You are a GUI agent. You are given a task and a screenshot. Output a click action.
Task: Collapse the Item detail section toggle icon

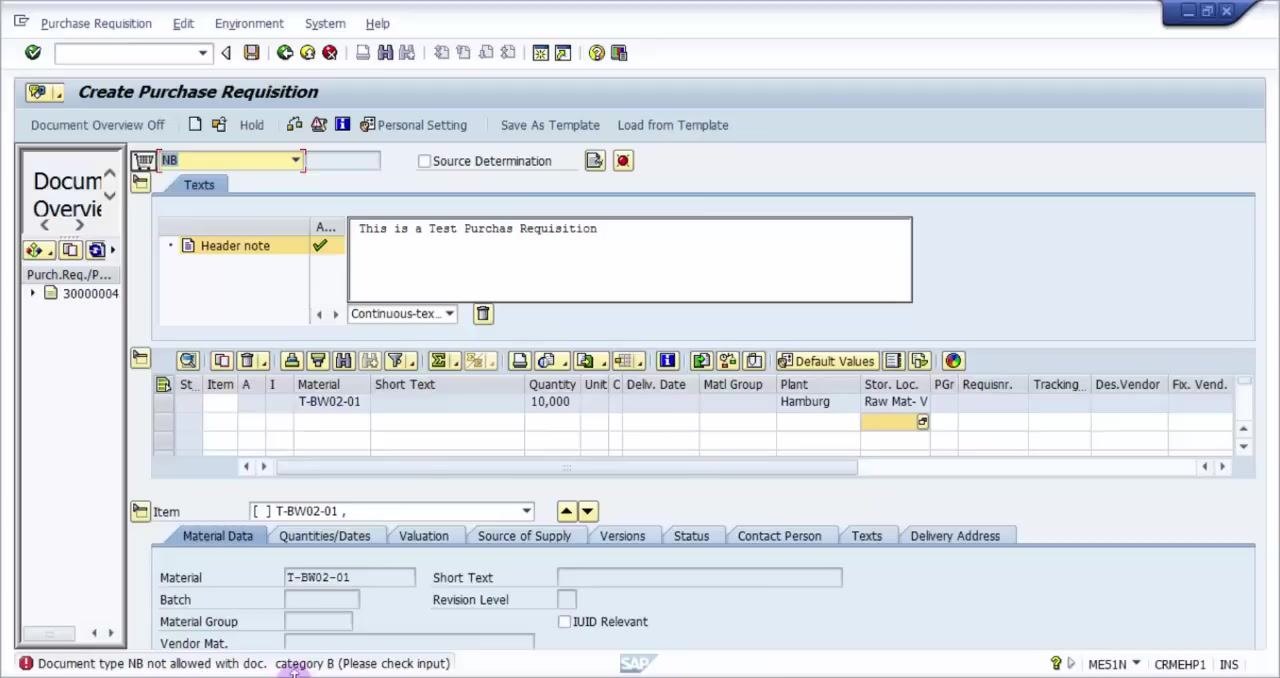[x=141, y=511]
